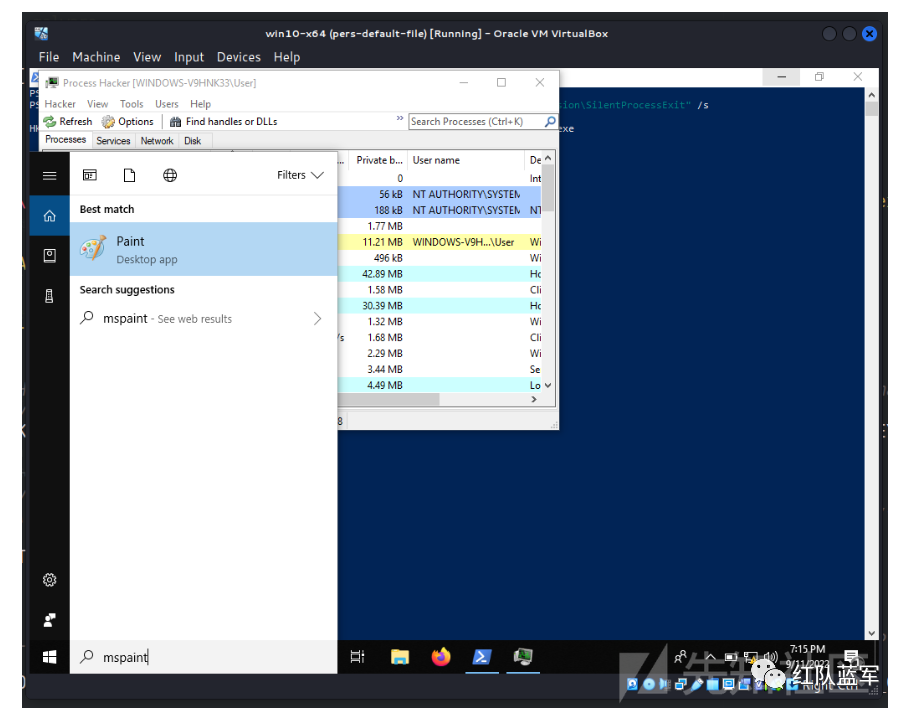Switch to the Network tab

[x=157, y=140]
